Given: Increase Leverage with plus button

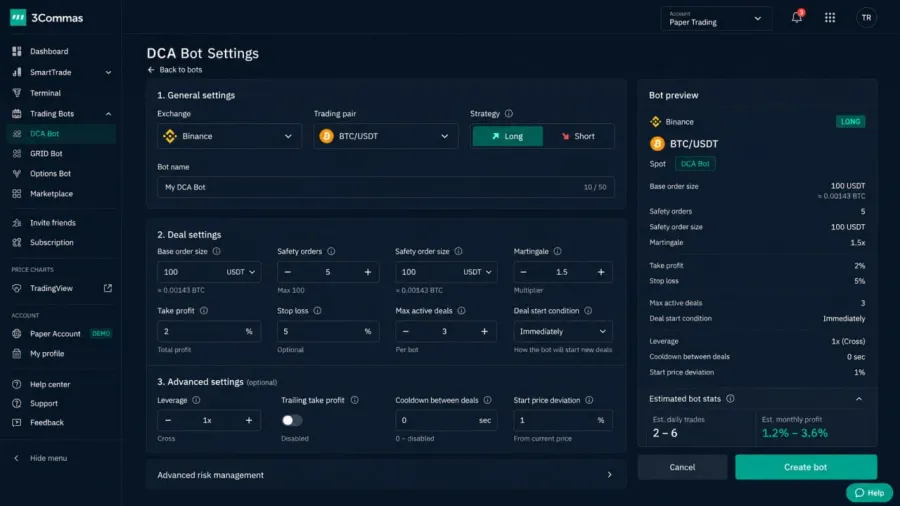Looking at the screenshot, I should tap(249, 420).
